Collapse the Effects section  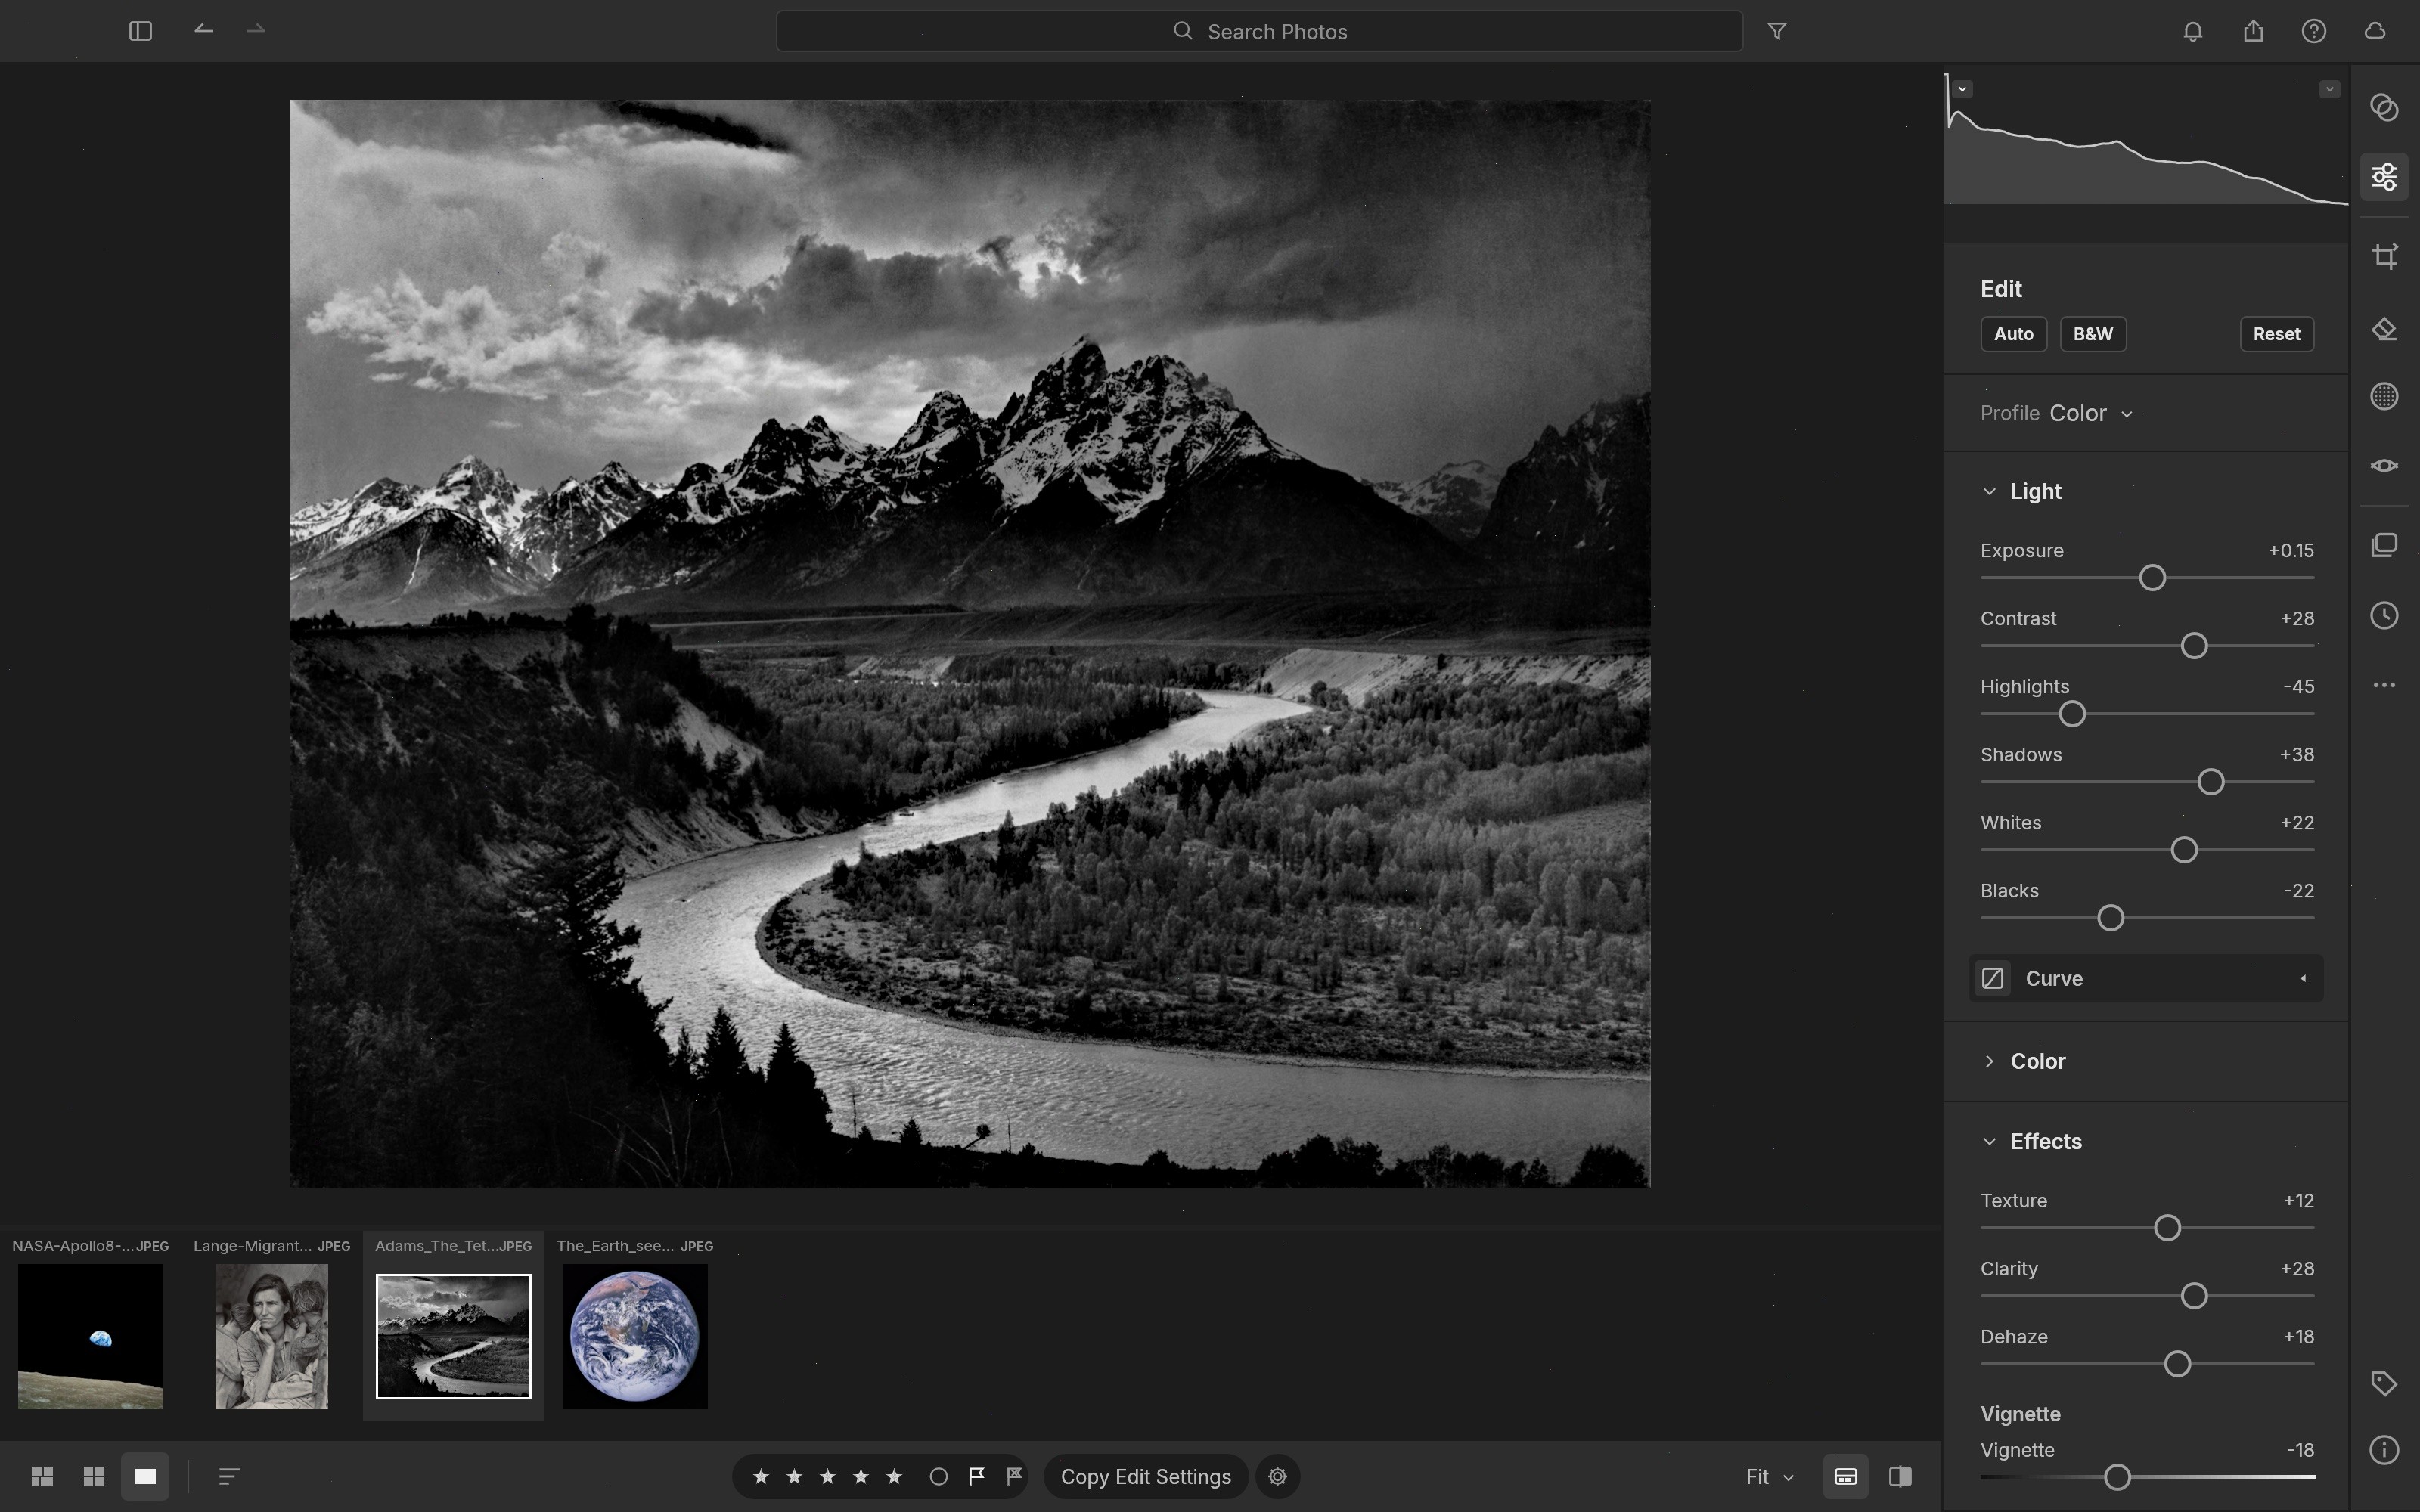pos(1989,1141)
